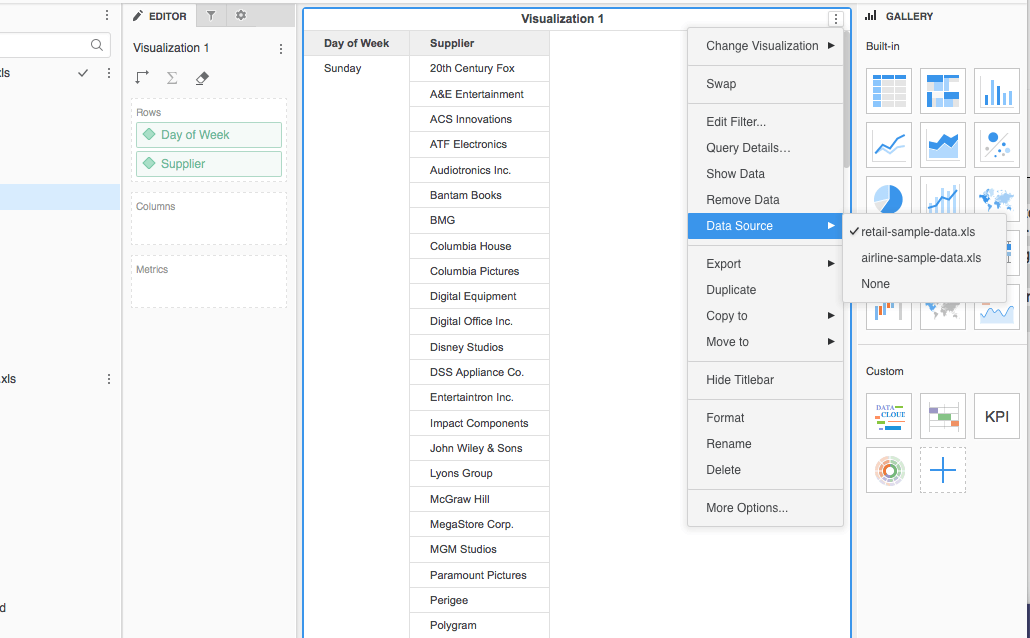Click the Day of Week column header

356,43
